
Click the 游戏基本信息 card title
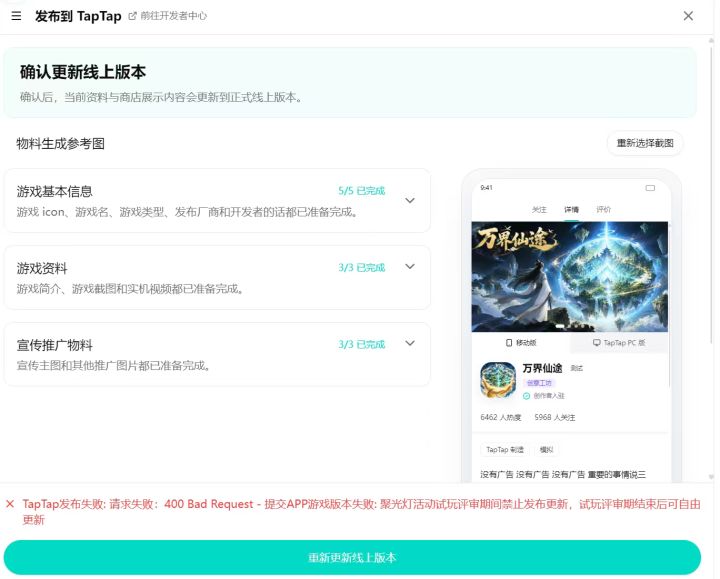(x=55, y=191)
